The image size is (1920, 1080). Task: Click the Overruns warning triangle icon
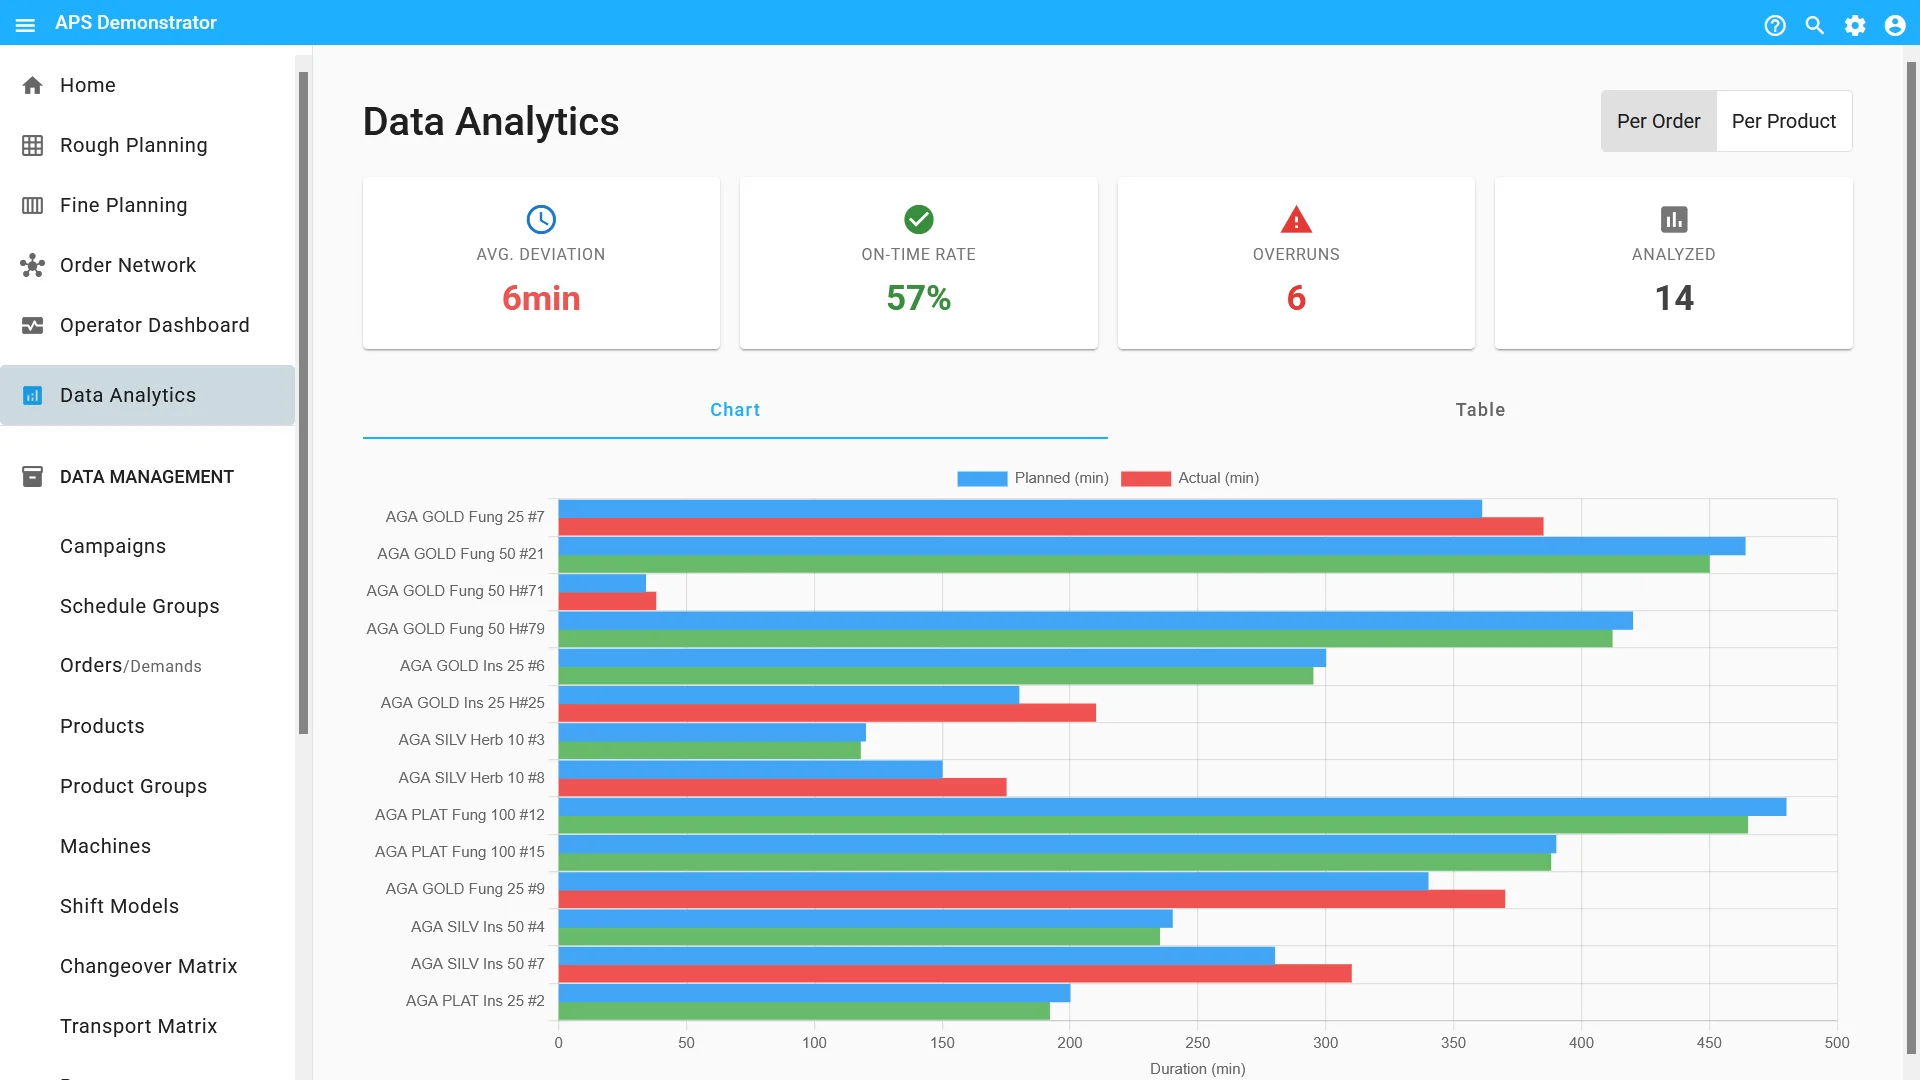click(x=1296, y=219)
